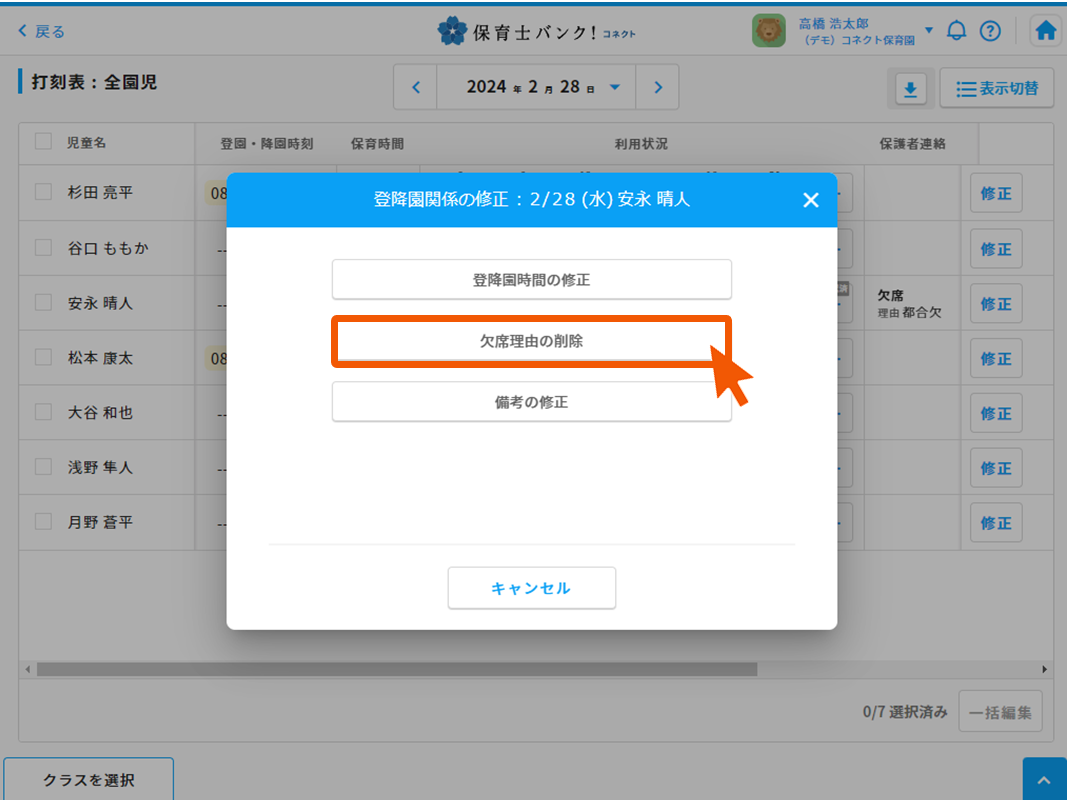1067x800 pixels.
Task: Toggle the select-all checkbox in header
Action: [x=43, y=142]
